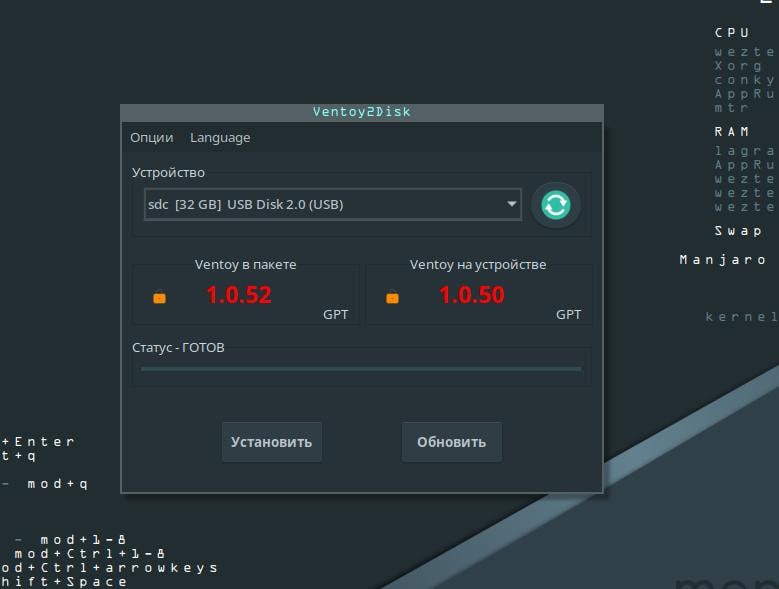Viewport: 779px width, 589px height.
Task: Click the Устройство label
Action: 168,172
